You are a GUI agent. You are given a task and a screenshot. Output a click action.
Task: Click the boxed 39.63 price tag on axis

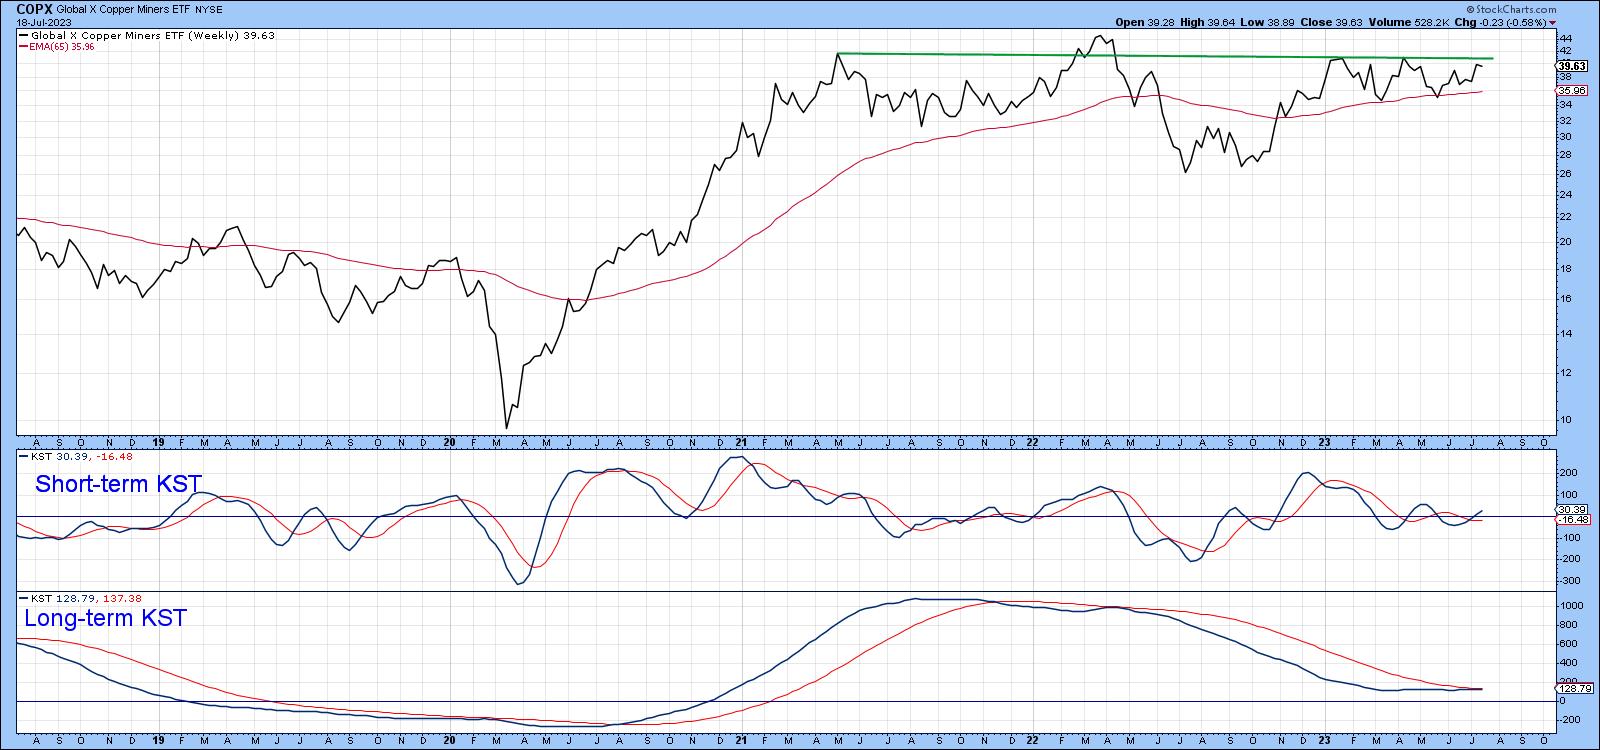[1572, 66]
